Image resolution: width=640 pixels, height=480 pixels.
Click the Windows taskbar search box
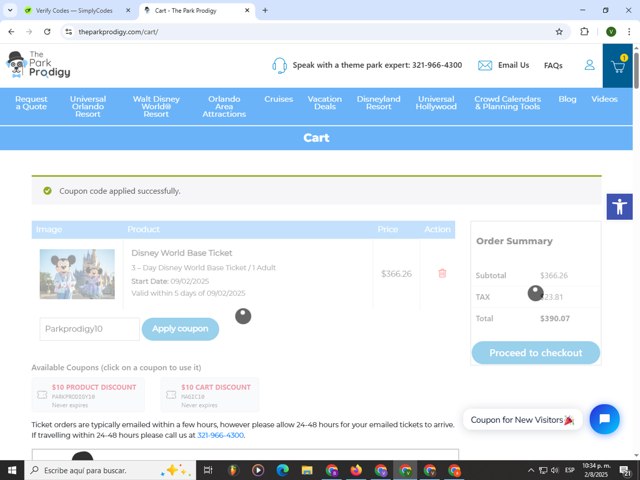(110, 470)
